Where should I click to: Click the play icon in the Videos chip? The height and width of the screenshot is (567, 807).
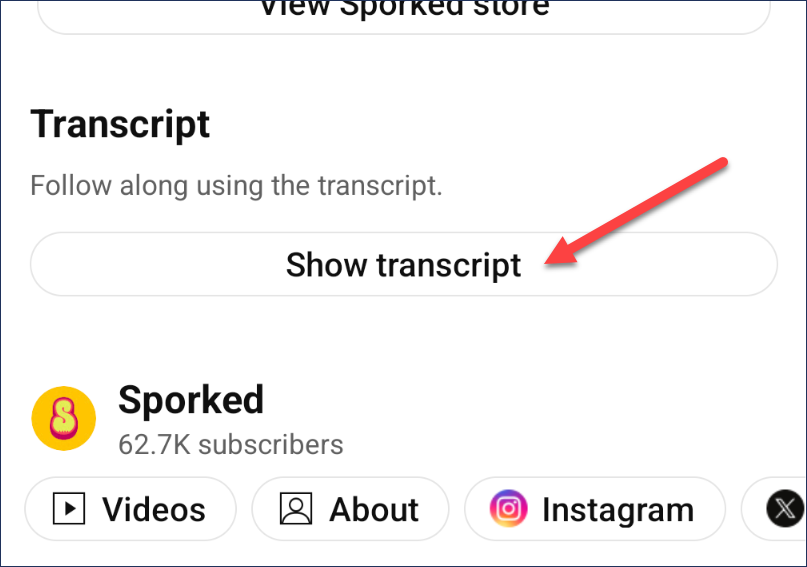69,509
